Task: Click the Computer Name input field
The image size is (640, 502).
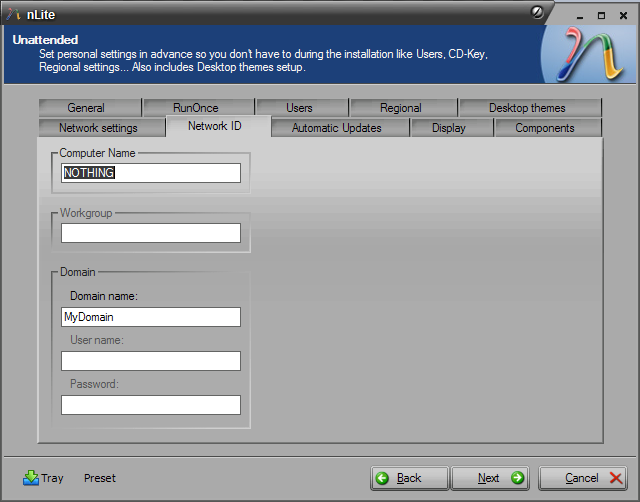Action: pyautogui.click(x=151, y=173)
